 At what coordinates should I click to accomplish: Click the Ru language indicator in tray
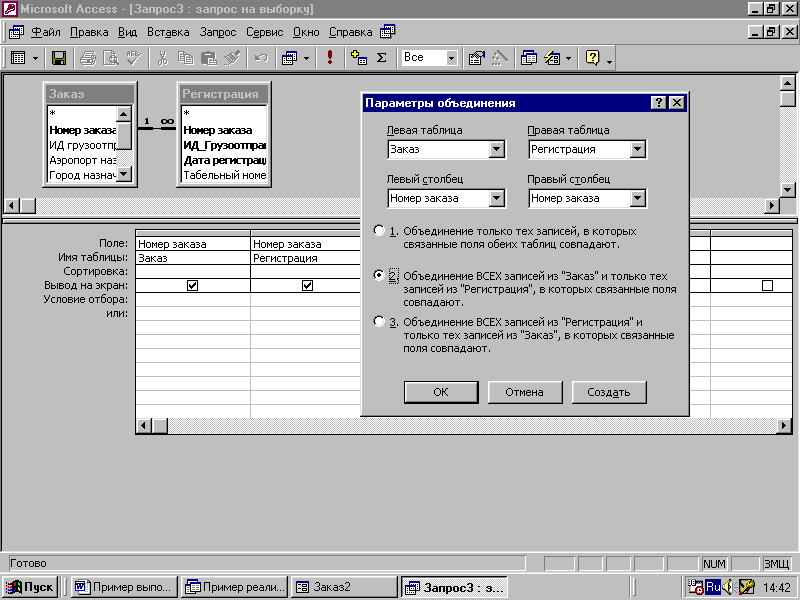pyautogui.click(x=713, y=587)
